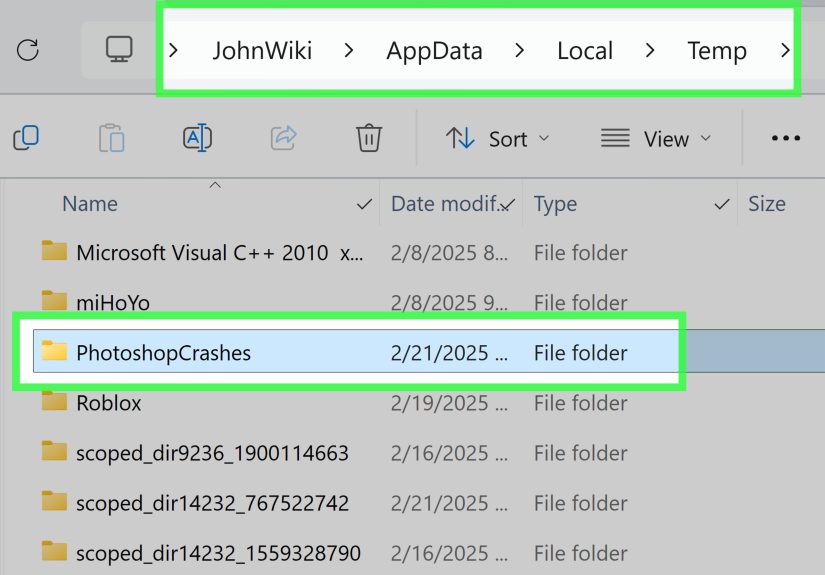Click the Paste clipboard icon
Viewport: 825px width, 575px height.
click(x=112, y=138)
